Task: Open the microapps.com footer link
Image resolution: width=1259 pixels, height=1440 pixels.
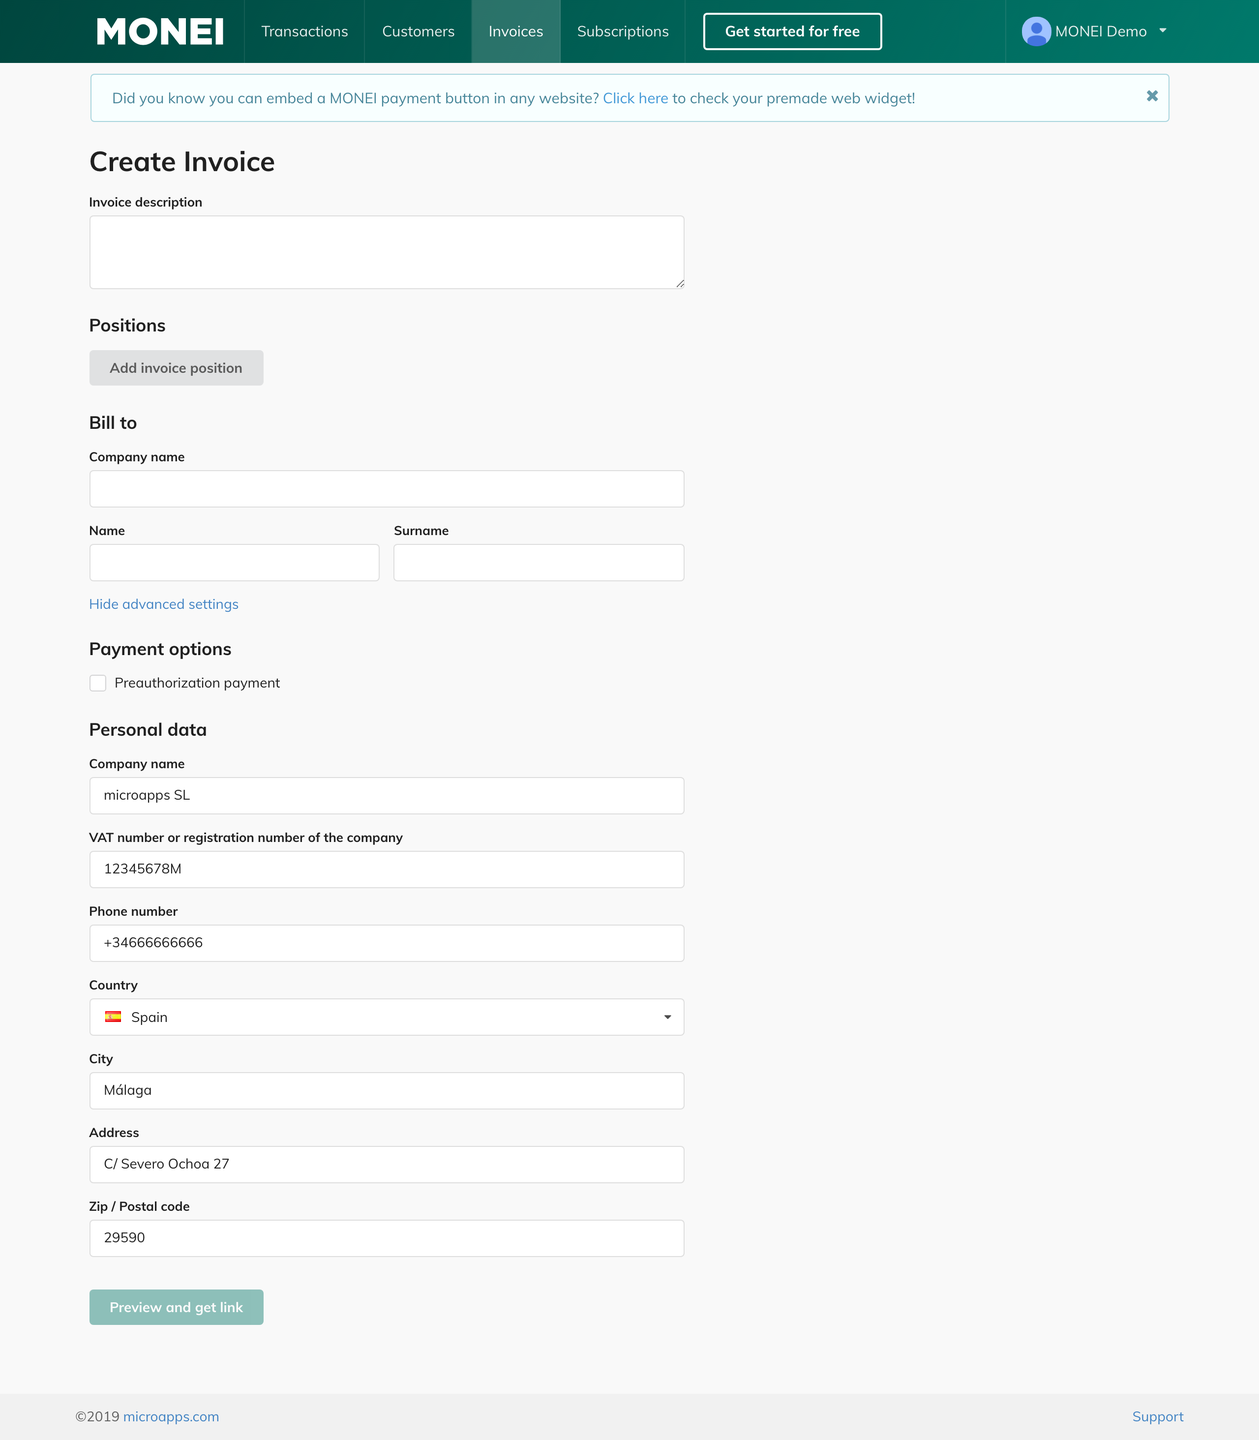Action: [x=171, y=1417]
